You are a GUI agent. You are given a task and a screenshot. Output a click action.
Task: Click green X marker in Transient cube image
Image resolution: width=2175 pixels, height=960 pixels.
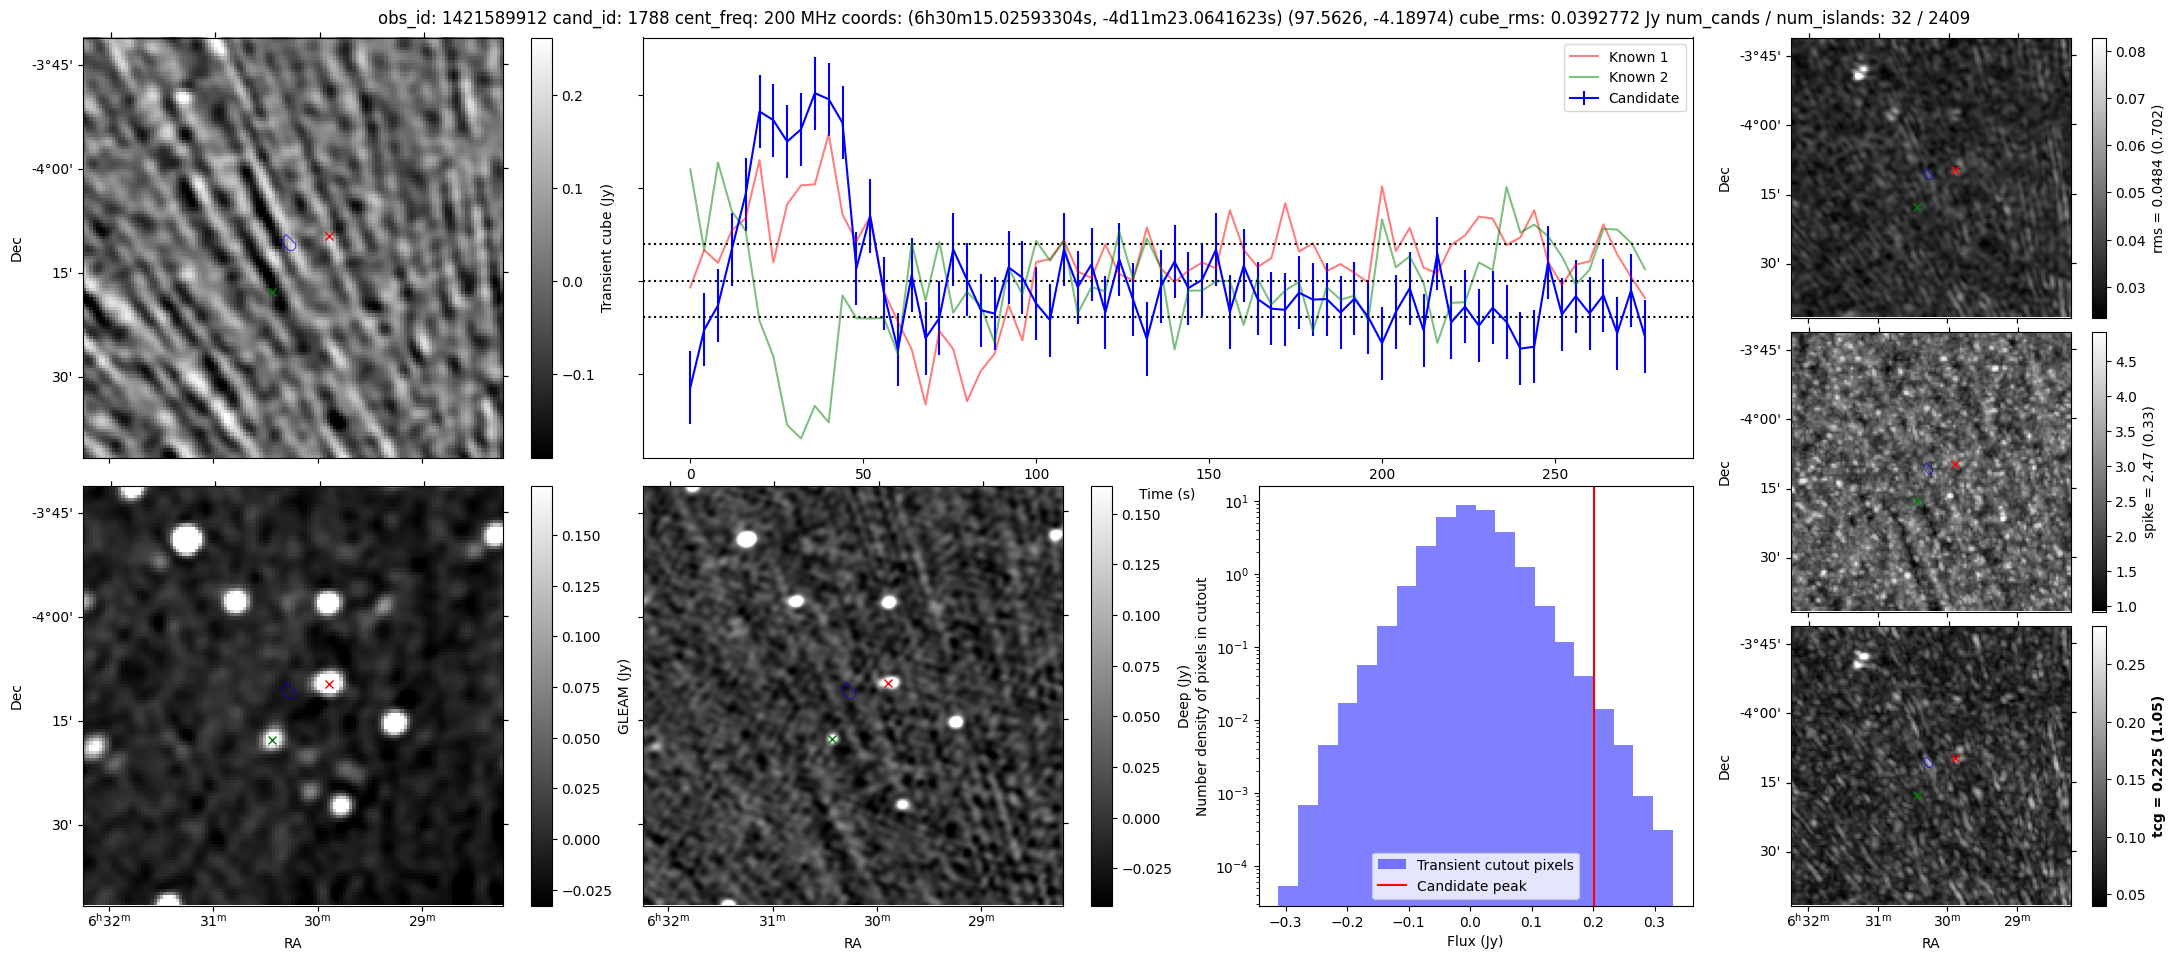[x=272, y=293]
